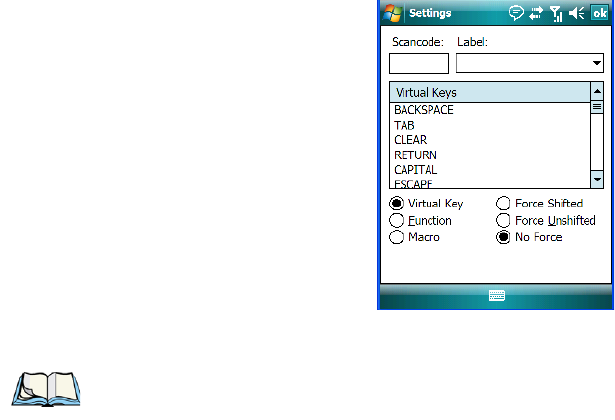This screenshot has height=420, width=615.
Task: Show the on-screen keyboard icon
Action: [x=497, y=295]
